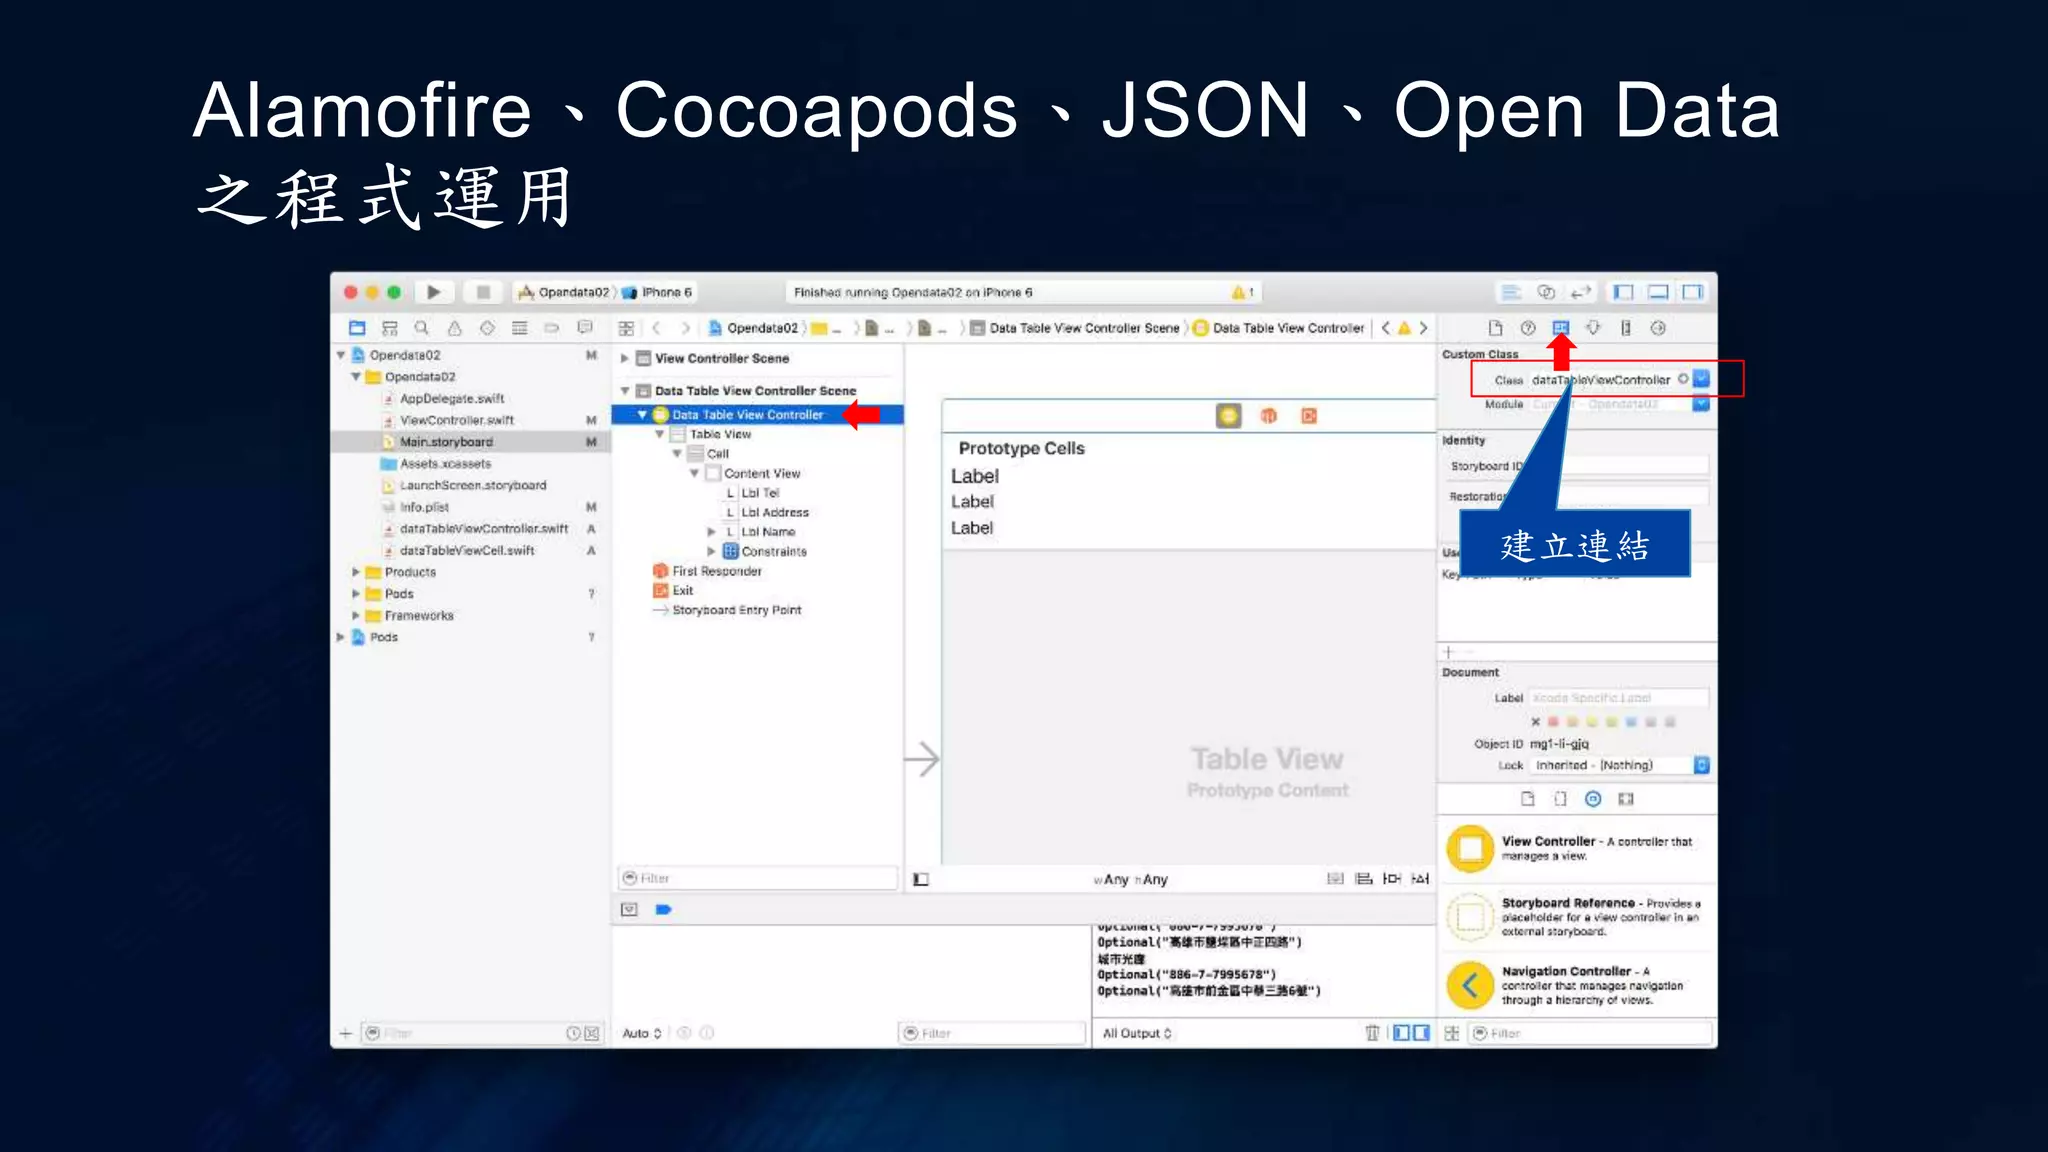This screenshot has height=1152, width=2048.
Task: Open the Module dropdown arrow
Action: coord(1701,404)
